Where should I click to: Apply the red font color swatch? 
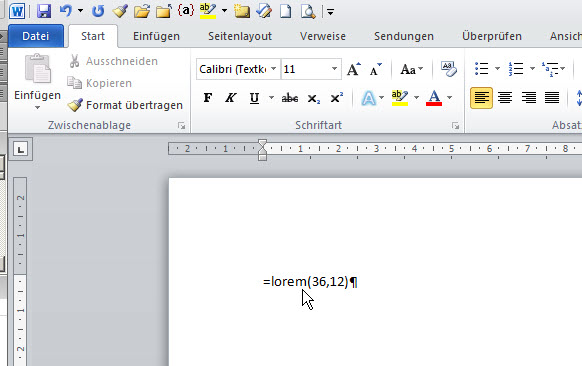tap(434, 98)
